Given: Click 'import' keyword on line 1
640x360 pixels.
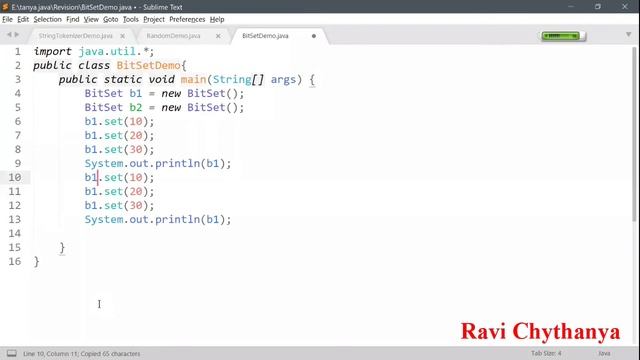Looking at the screenshot, I should pos(53,52).
